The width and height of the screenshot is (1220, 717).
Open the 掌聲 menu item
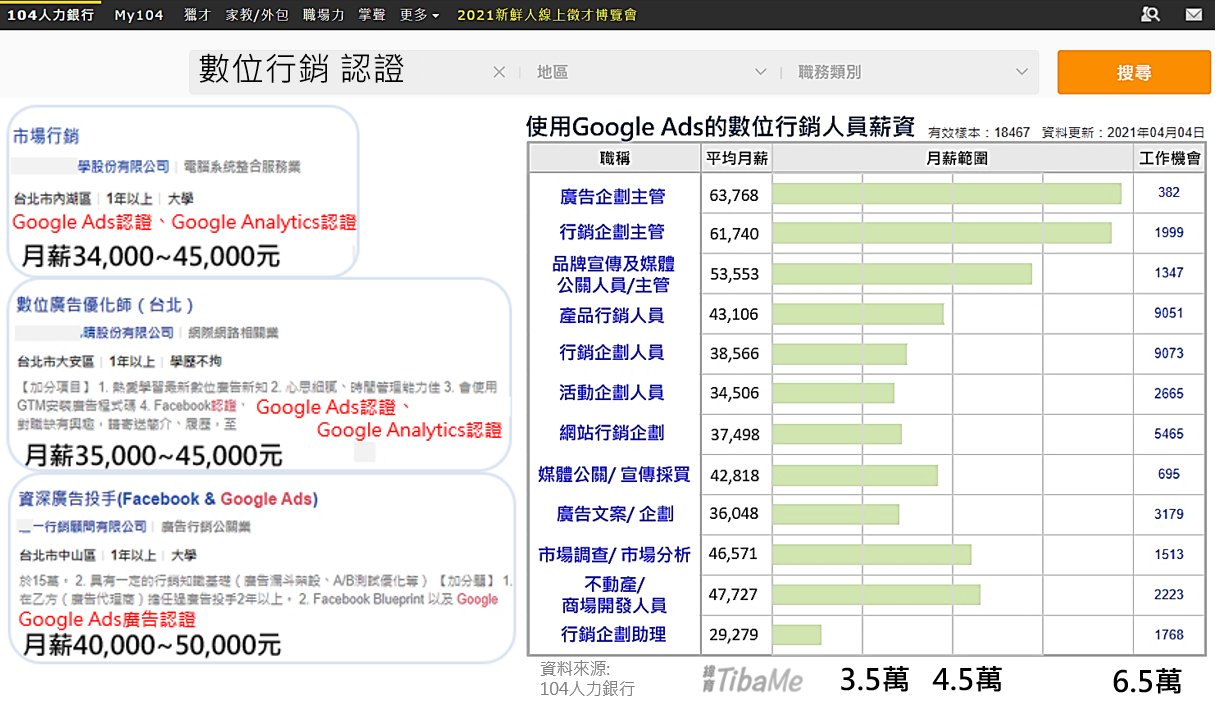coord(372,15)
